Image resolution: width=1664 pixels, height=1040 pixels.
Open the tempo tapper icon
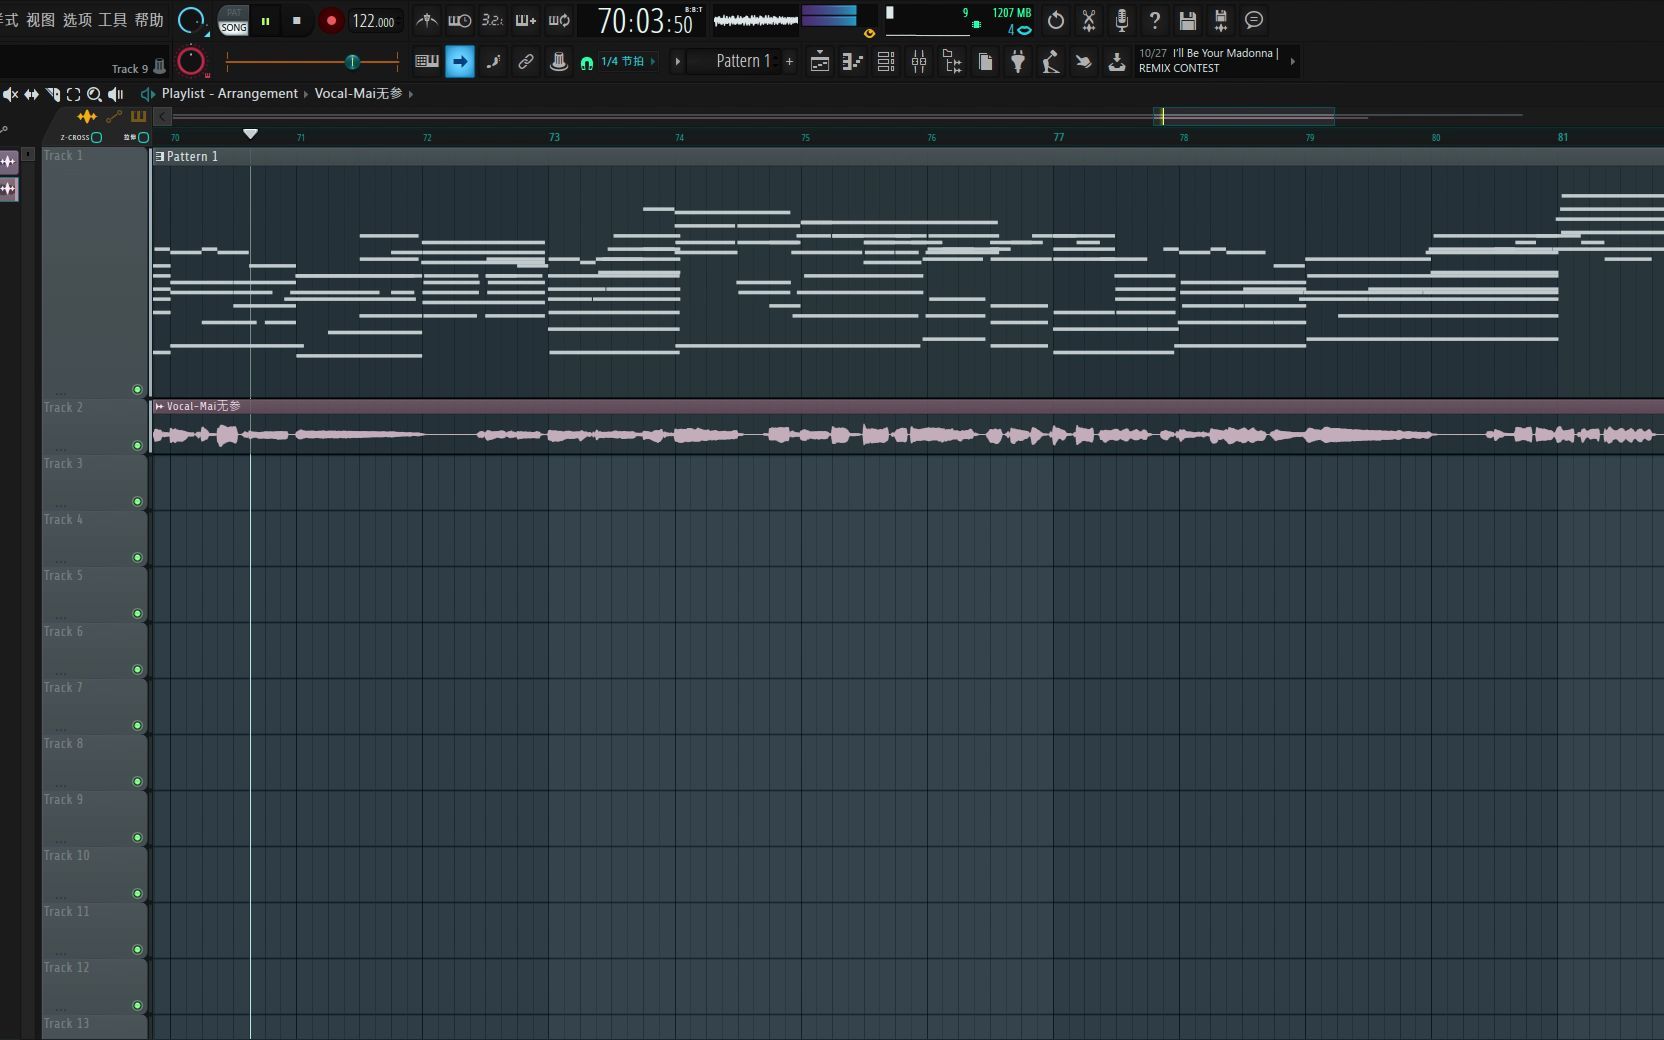point(1051,62)
